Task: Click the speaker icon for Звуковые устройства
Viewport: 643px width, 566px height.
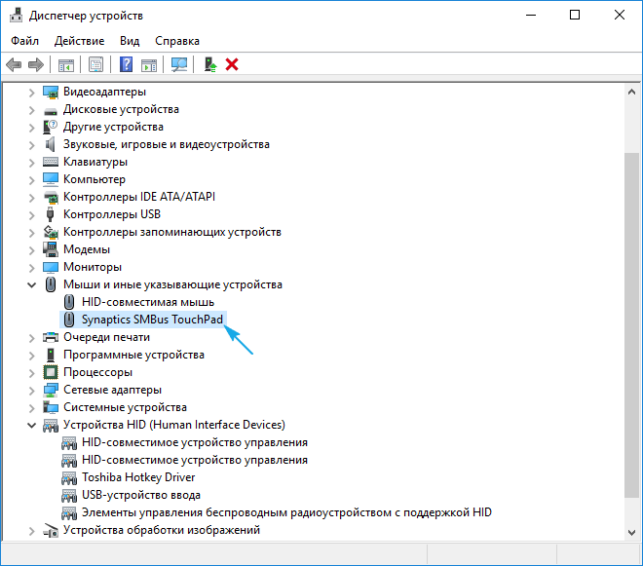Action: click(x=50, y=144)
